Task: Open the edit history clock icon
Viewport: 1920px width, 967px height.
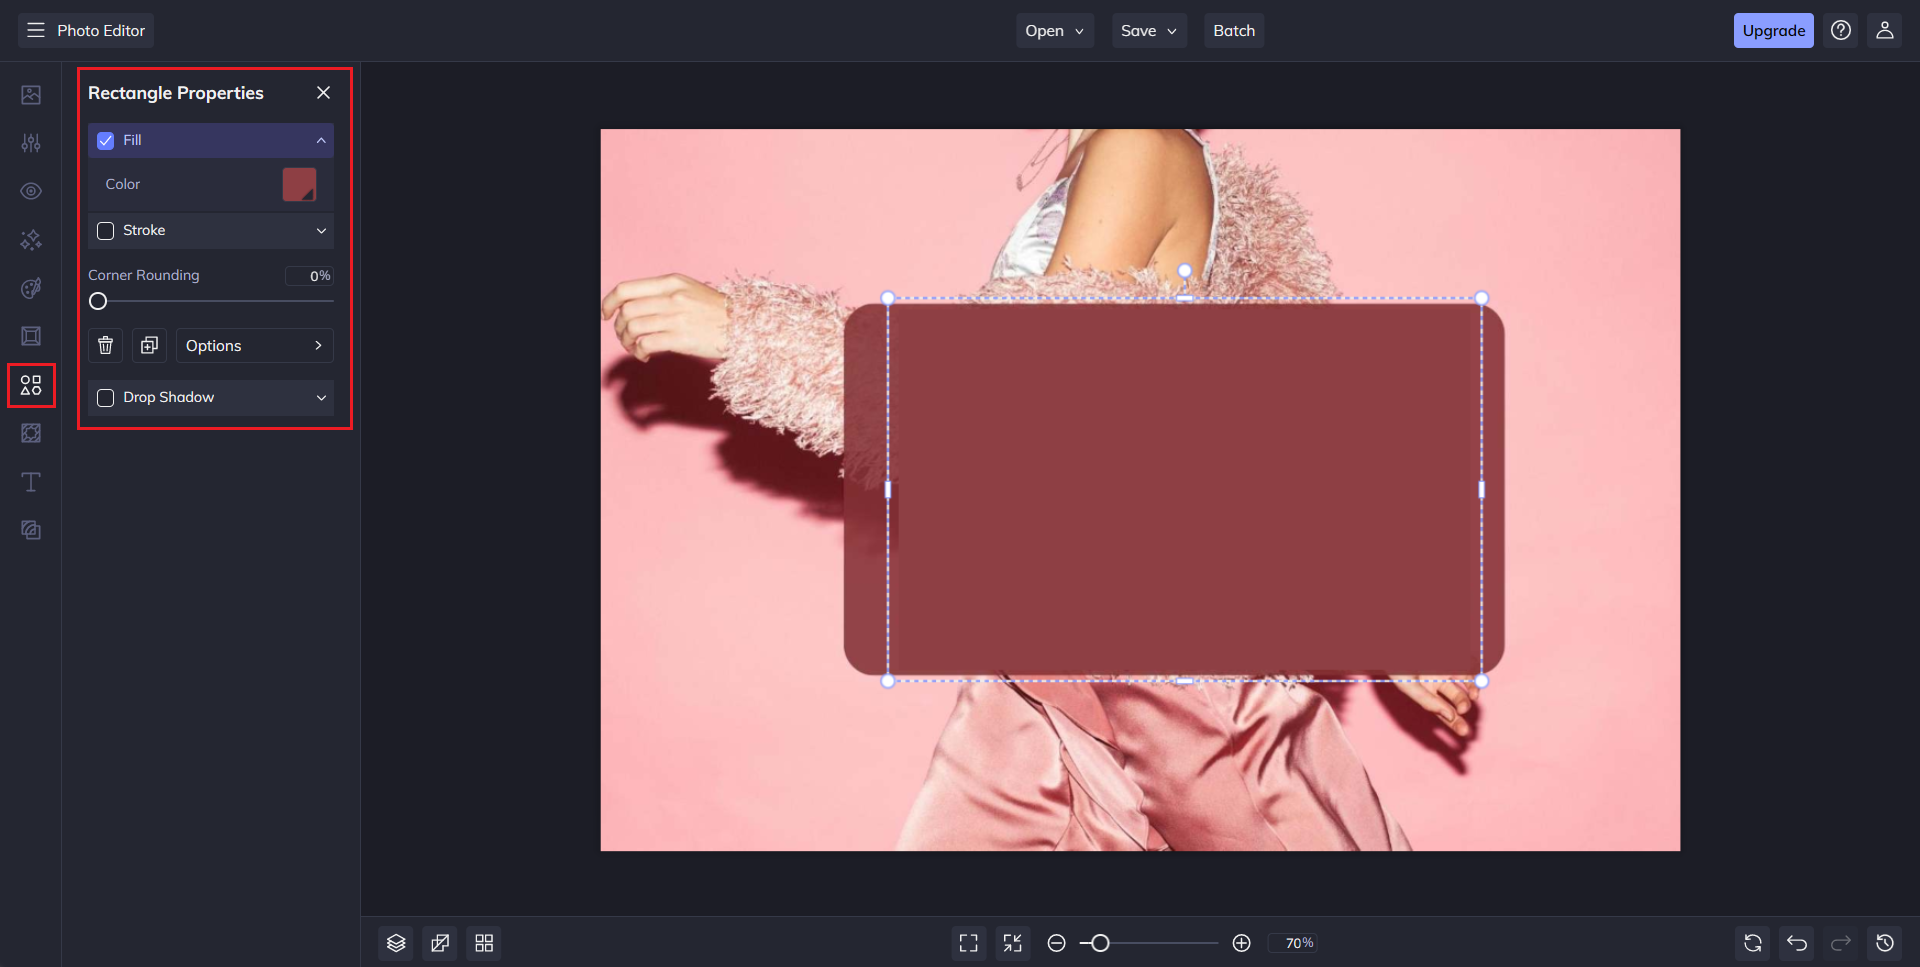Action: tap(1886, 943)
